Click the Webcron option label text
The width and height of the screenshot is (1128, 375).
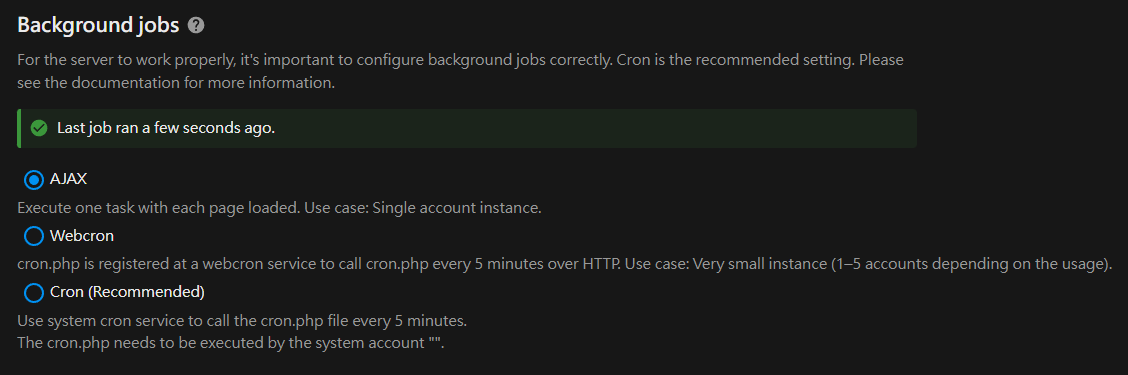click(x=82, y=235)
